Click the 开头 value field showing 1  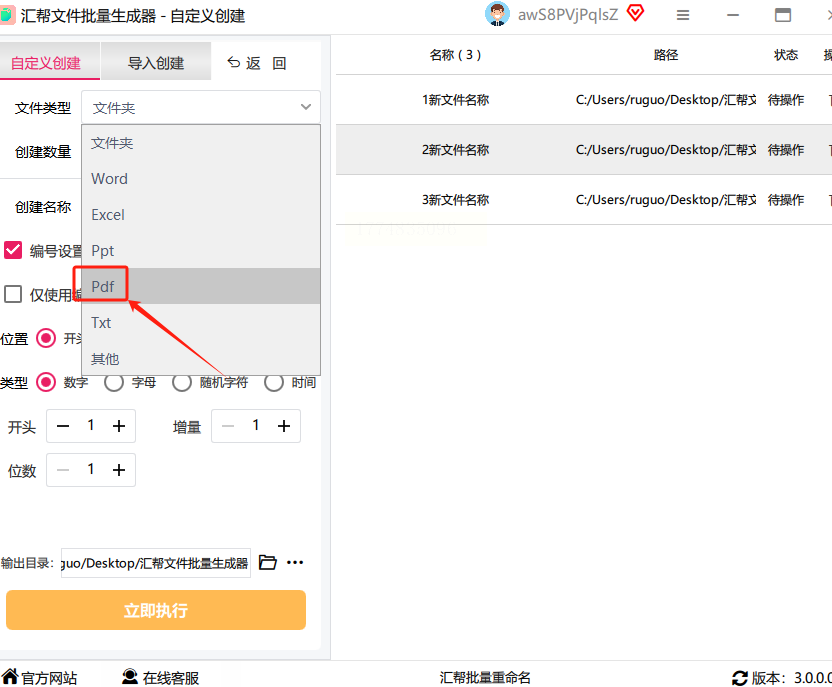[91, 425]
